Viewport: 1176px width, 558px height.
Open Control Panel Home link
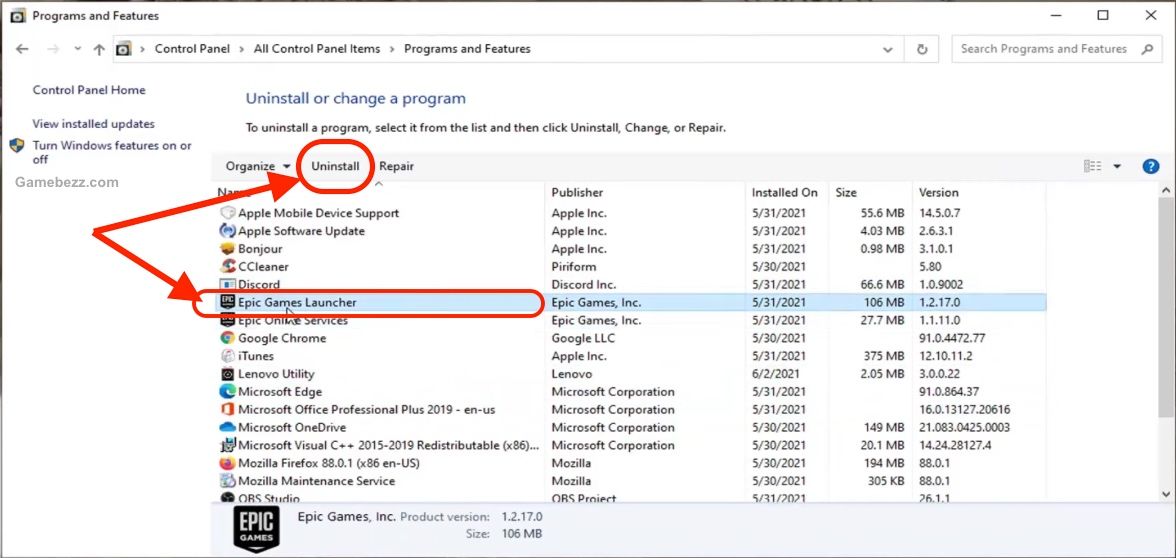coord(89,90)
